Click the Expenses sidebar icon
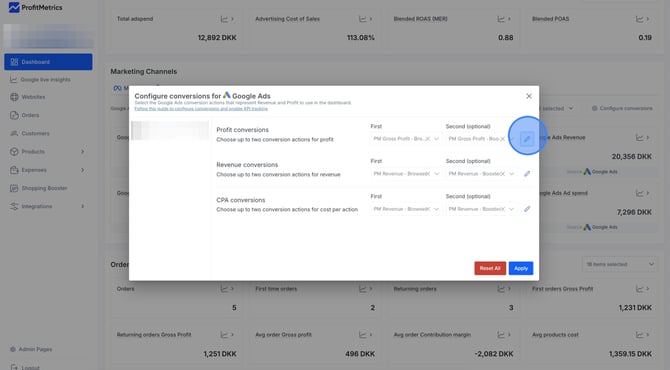Screen dimensions: 670x370 pos(14,170)
